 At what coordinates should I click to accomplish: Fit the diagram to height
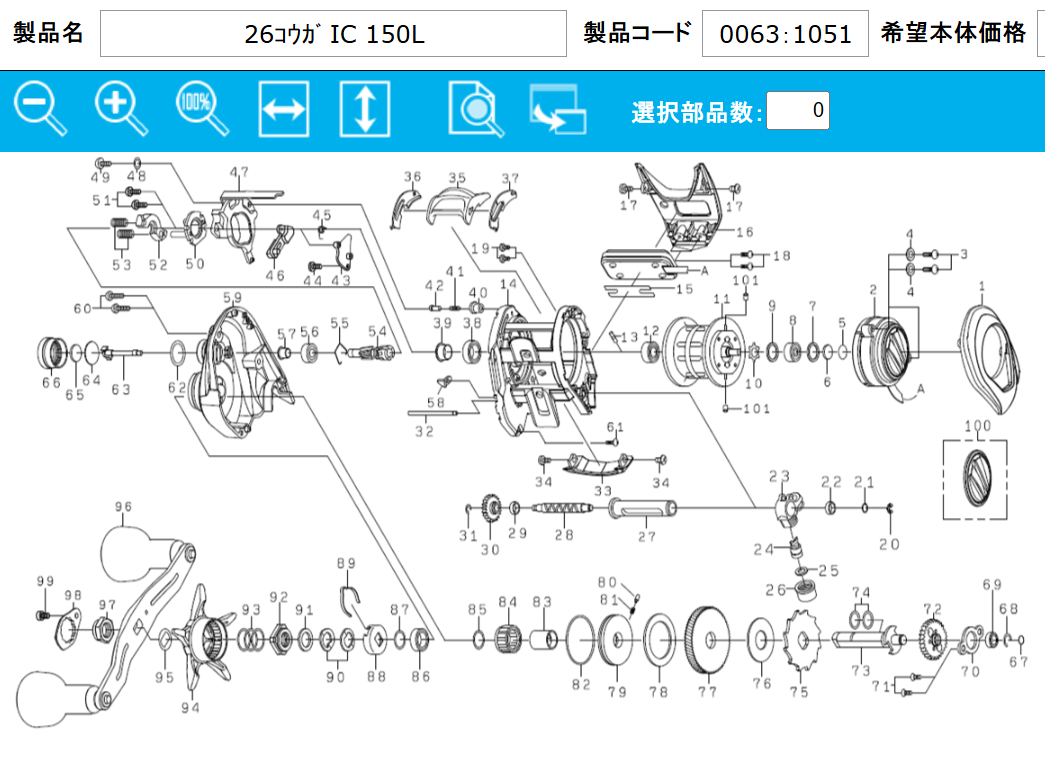(x=364, y=109)
